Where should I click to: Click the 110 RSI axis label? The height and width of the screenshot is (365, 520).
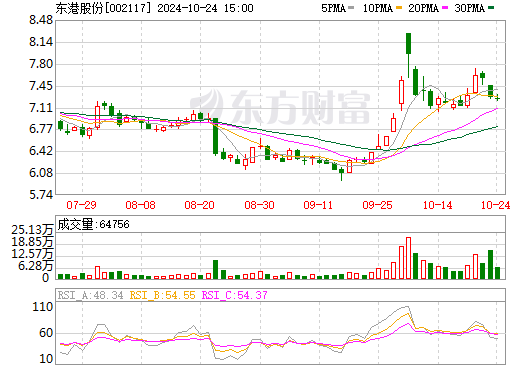tap(43, 307)
